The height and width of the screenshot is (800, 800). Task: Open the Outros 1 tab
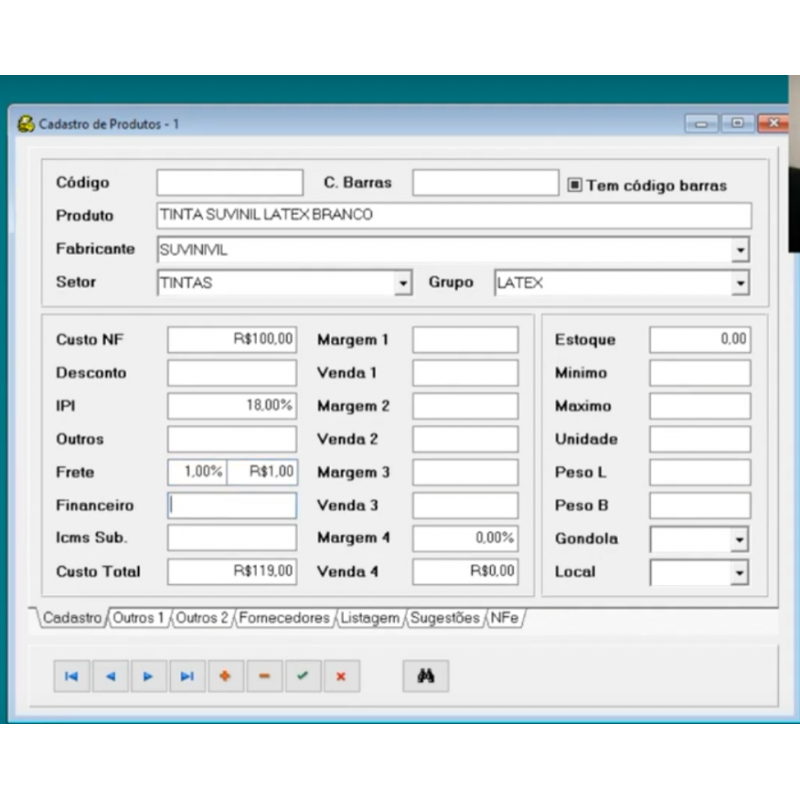138,618
